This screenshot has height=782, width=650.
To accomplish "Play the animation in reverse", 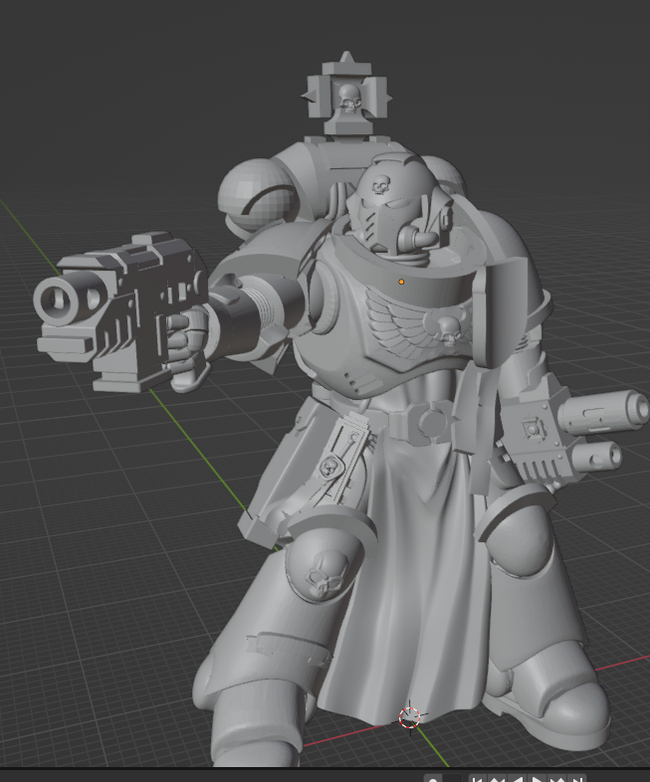I will pyautogui.click(x=517, y=780).
